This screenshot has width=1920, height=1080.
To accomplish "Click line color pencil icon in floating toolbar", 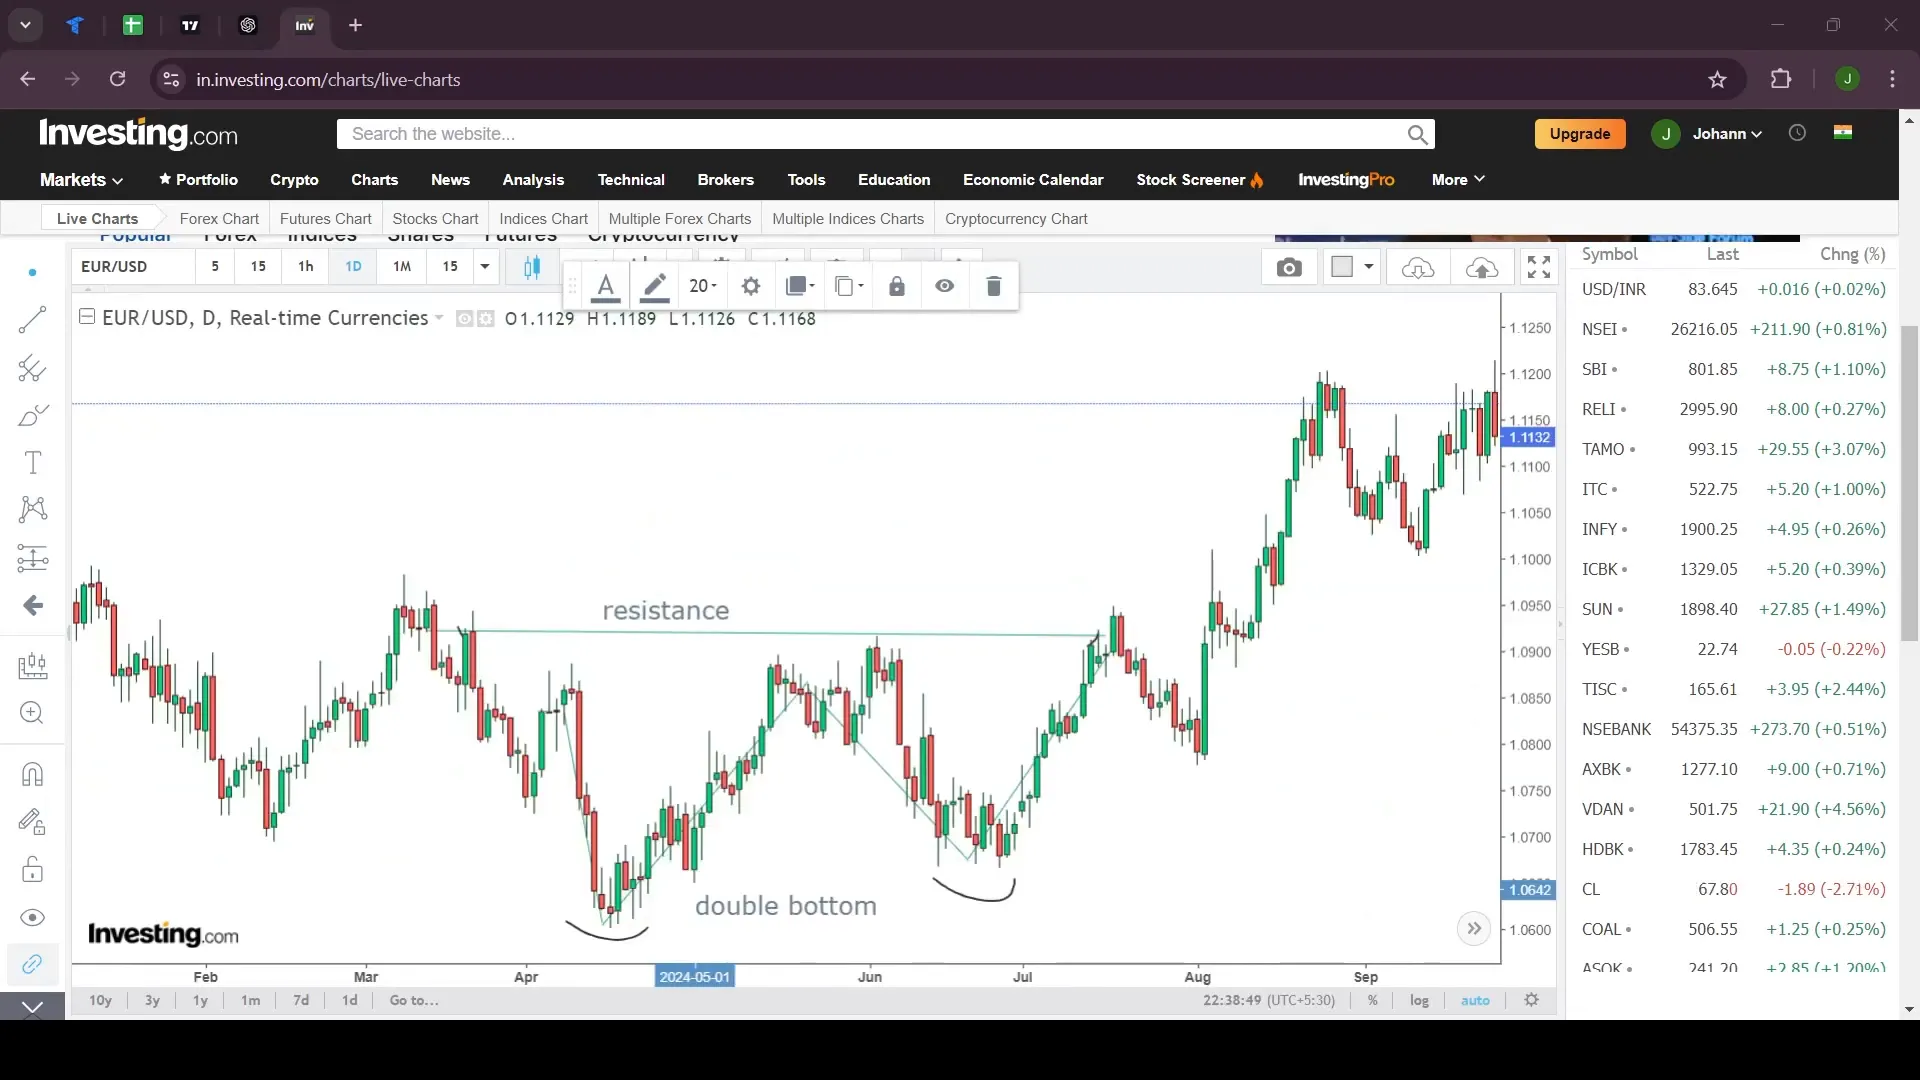I will coord(654,286).
